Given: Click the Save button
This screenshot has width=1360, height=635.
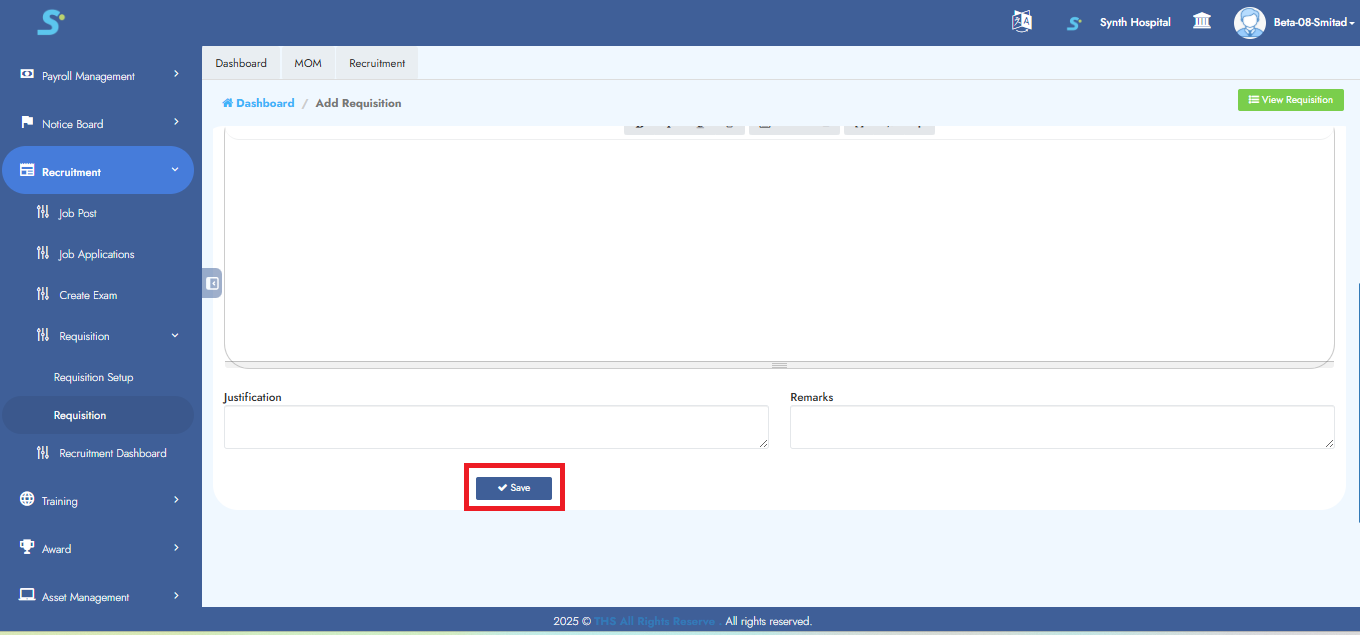Looking at the screenshot, I should (x=514, y=488).
